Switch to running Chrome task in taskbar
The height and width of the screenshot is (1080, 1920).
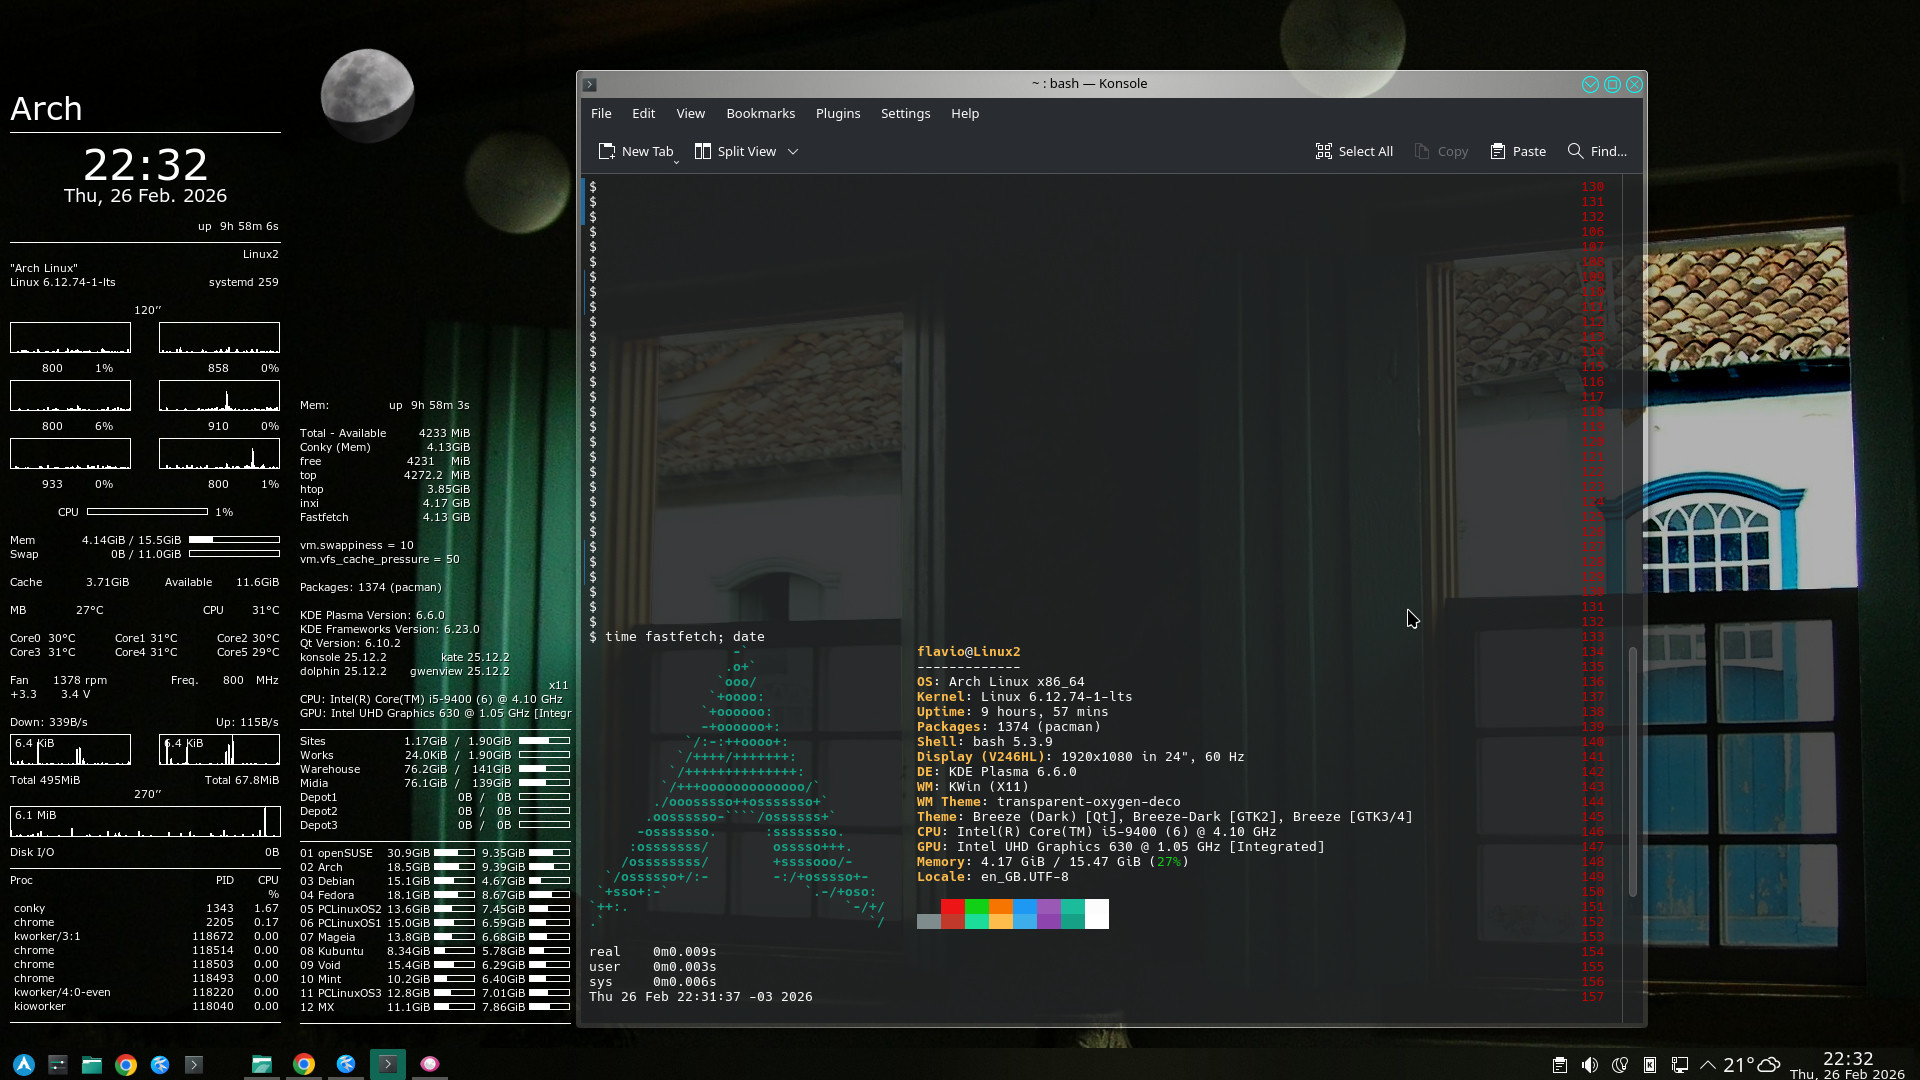click(304, 1065)
